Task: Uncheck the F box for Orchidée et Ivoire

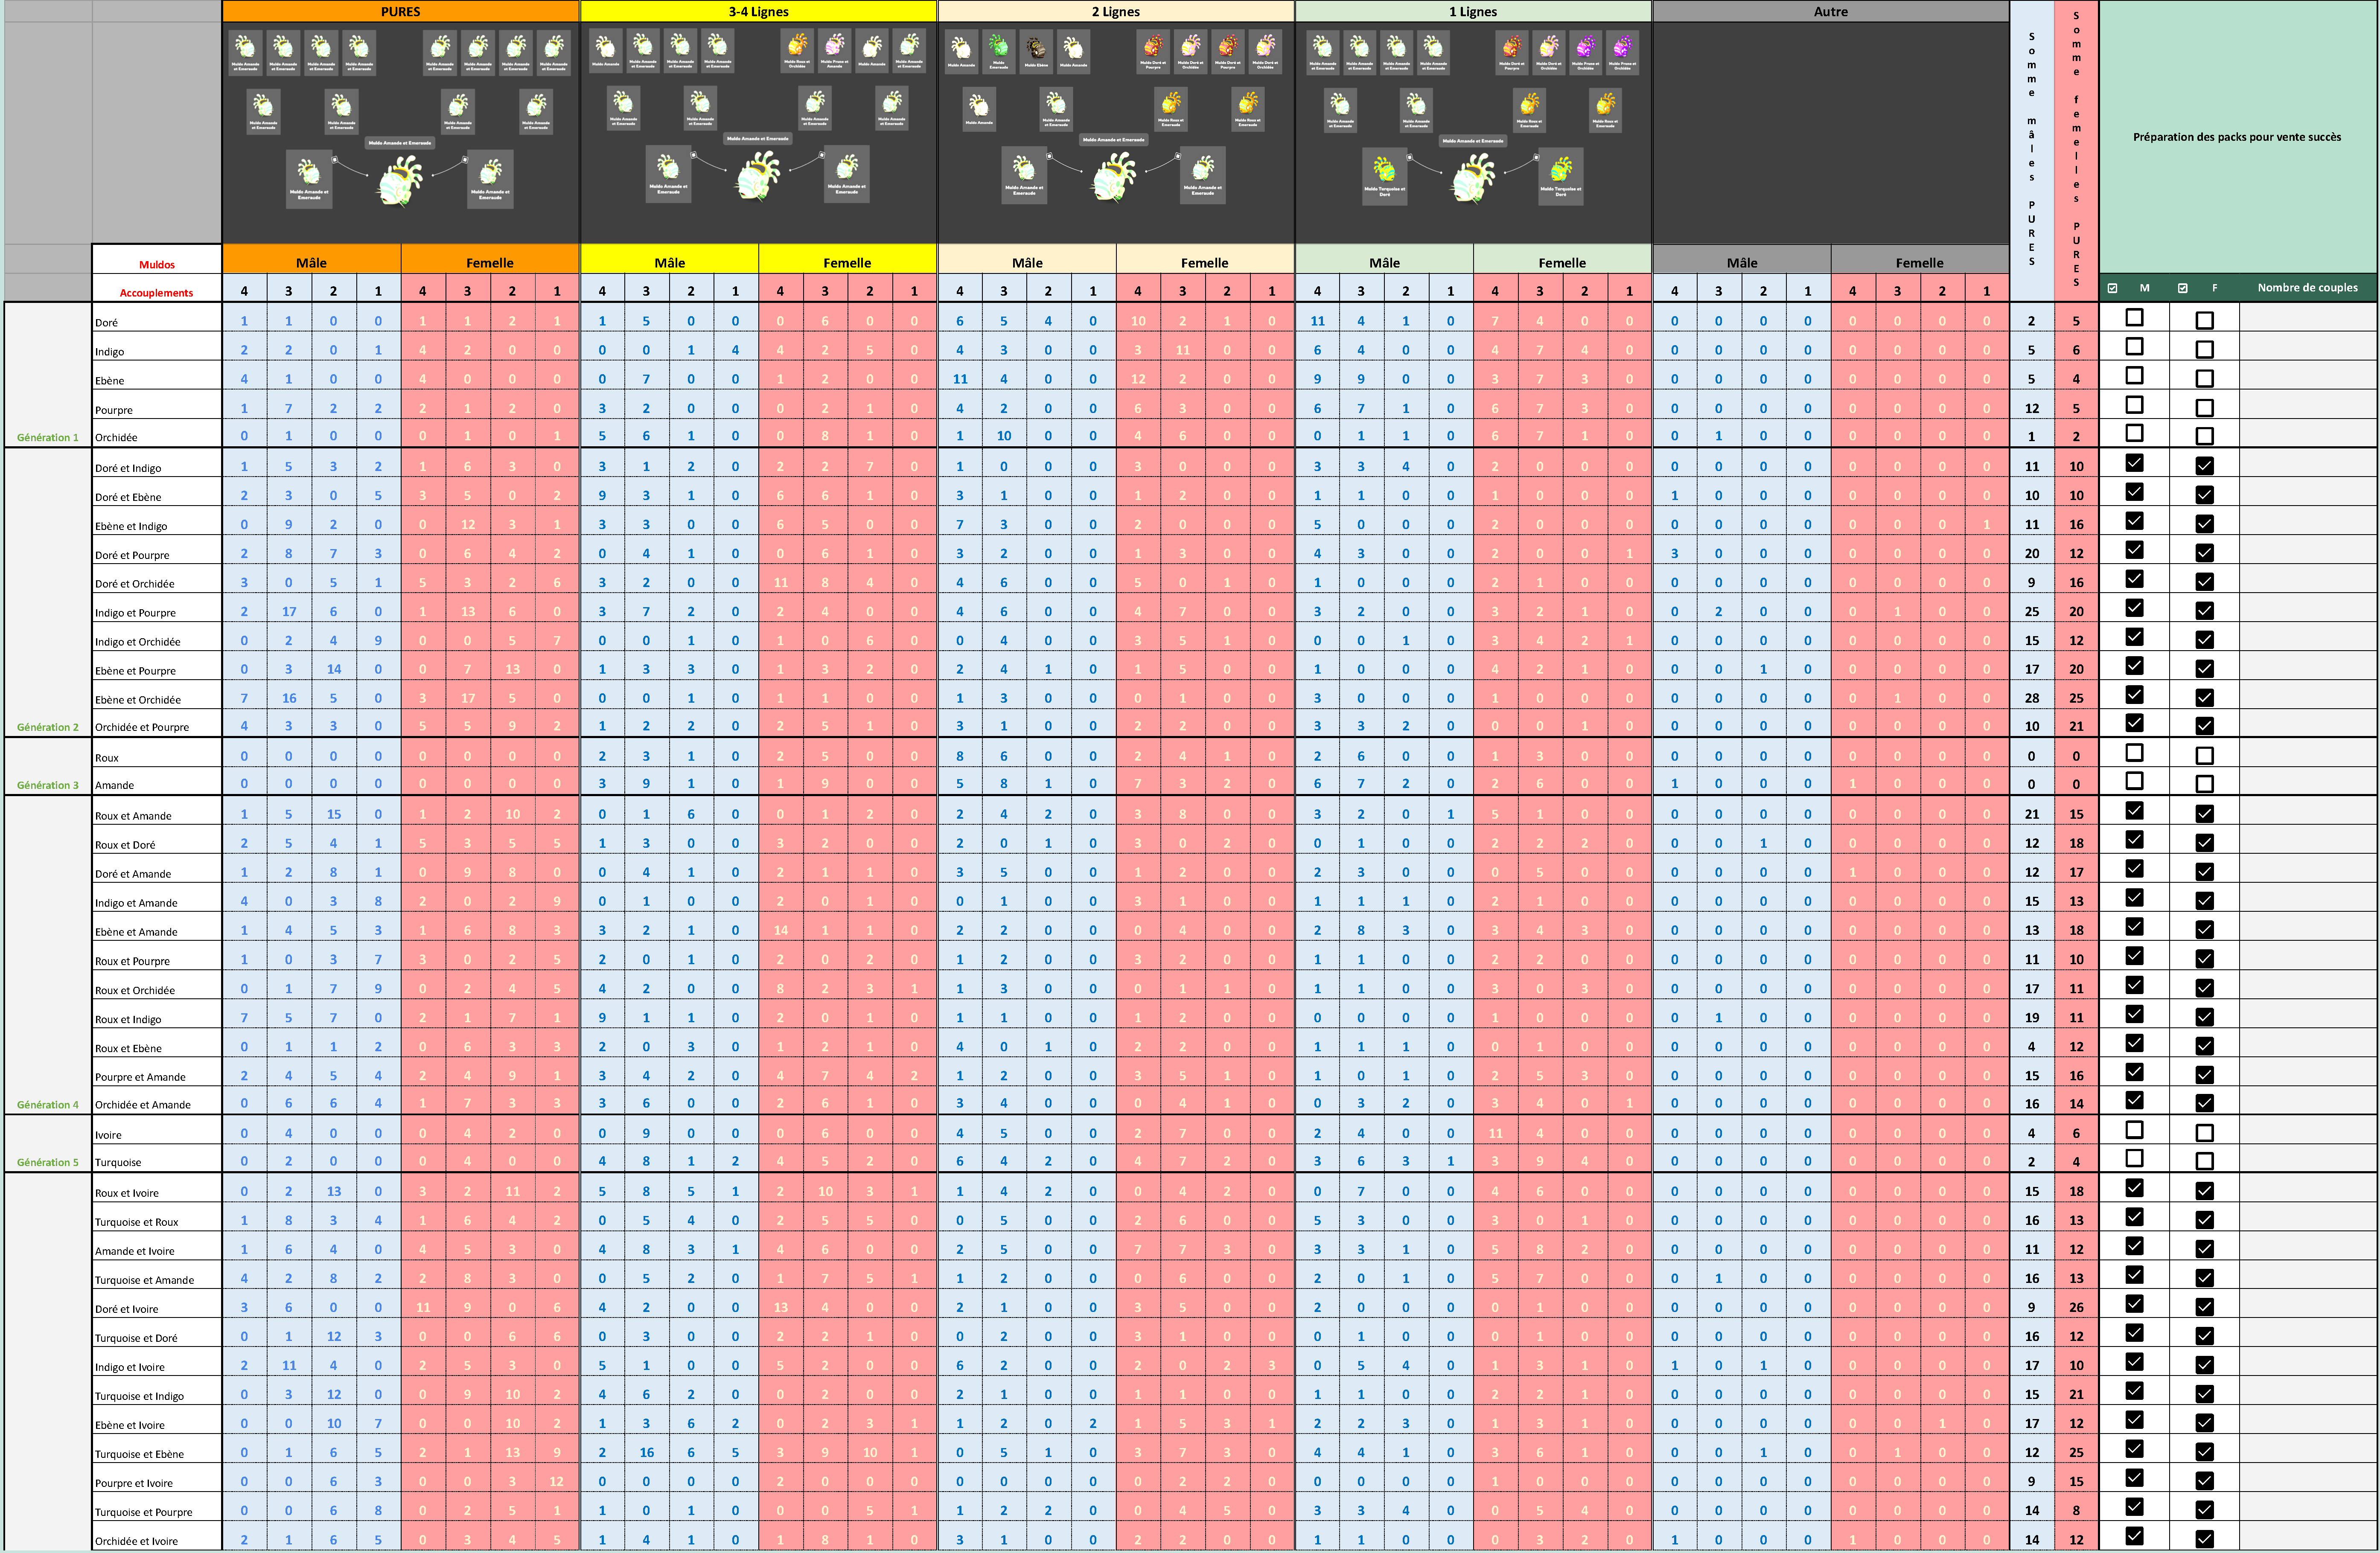Action: point(2204,1539)
